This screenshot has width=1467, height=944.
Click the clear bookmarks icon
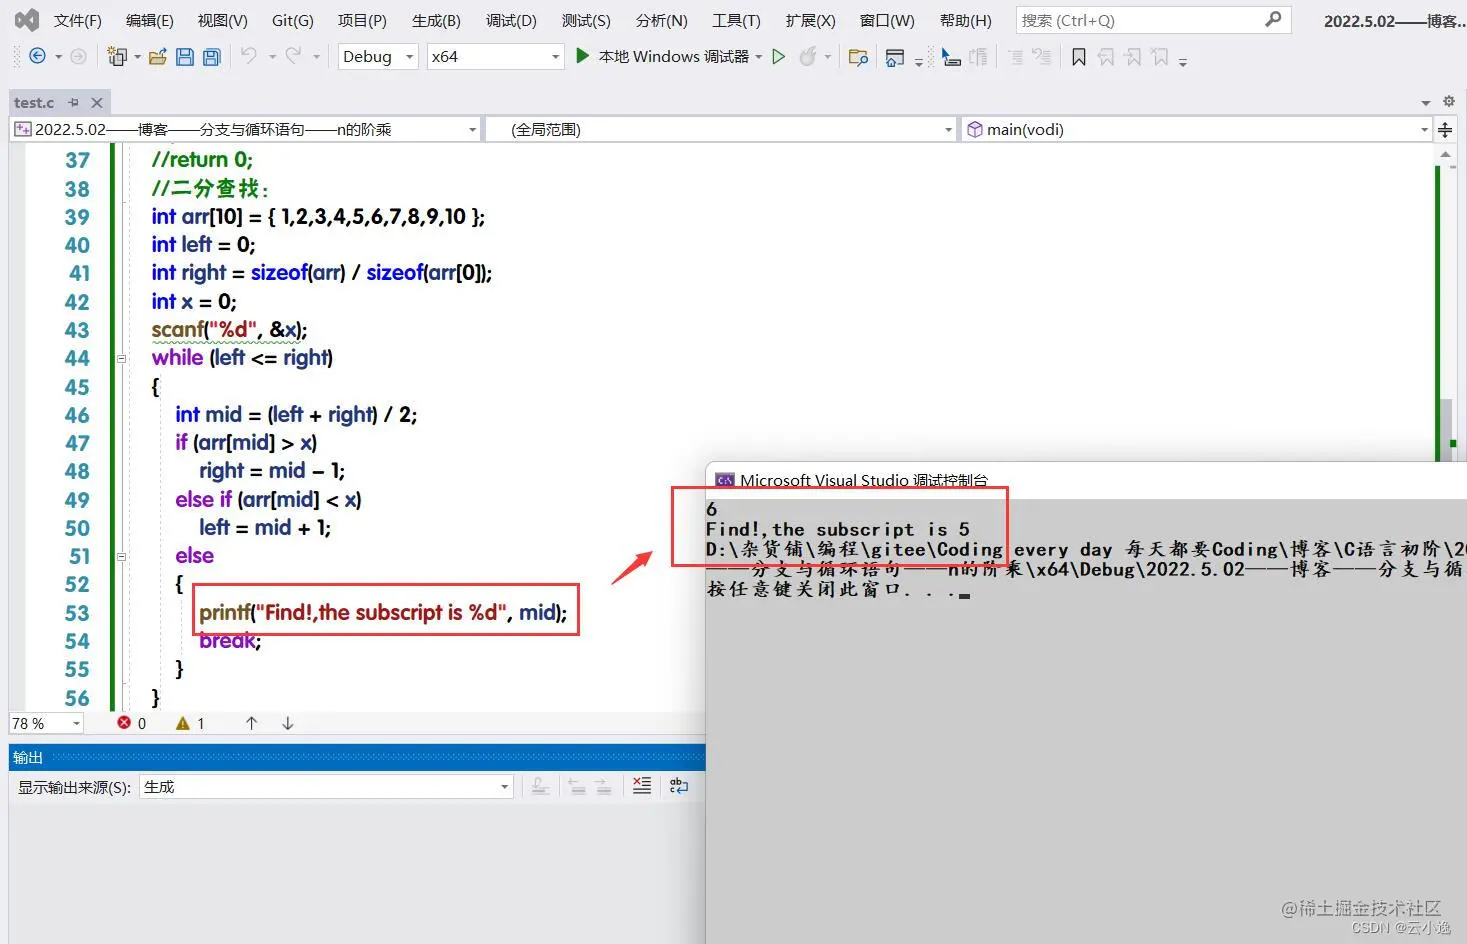1160,58
